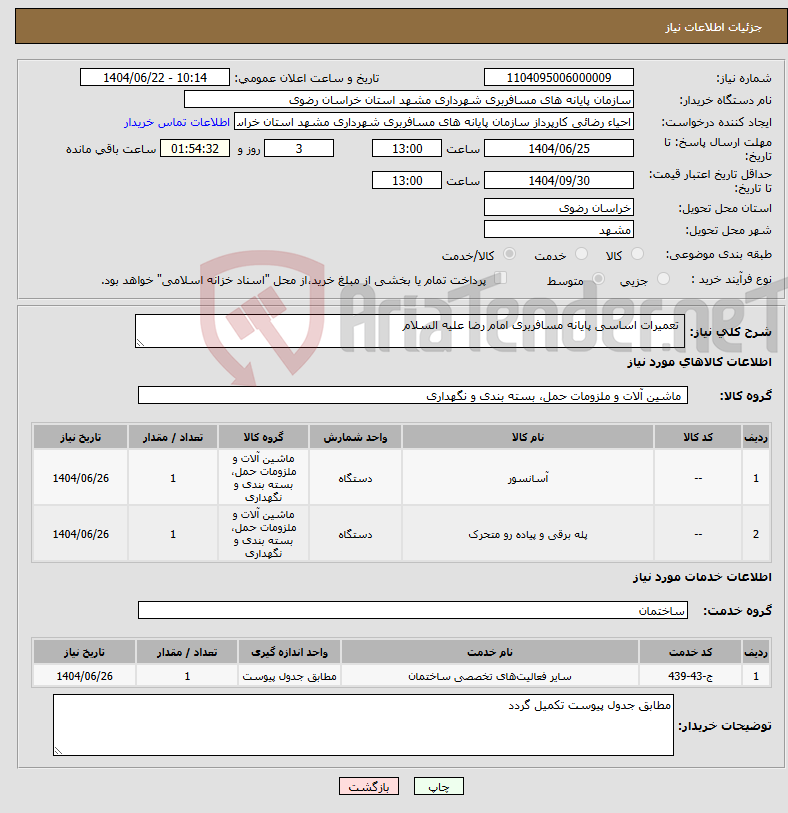The height and width of the screenshot is (813, 788).
Task: Click the goods group field ماشین آلات
Action: click(x=413, y=395)
